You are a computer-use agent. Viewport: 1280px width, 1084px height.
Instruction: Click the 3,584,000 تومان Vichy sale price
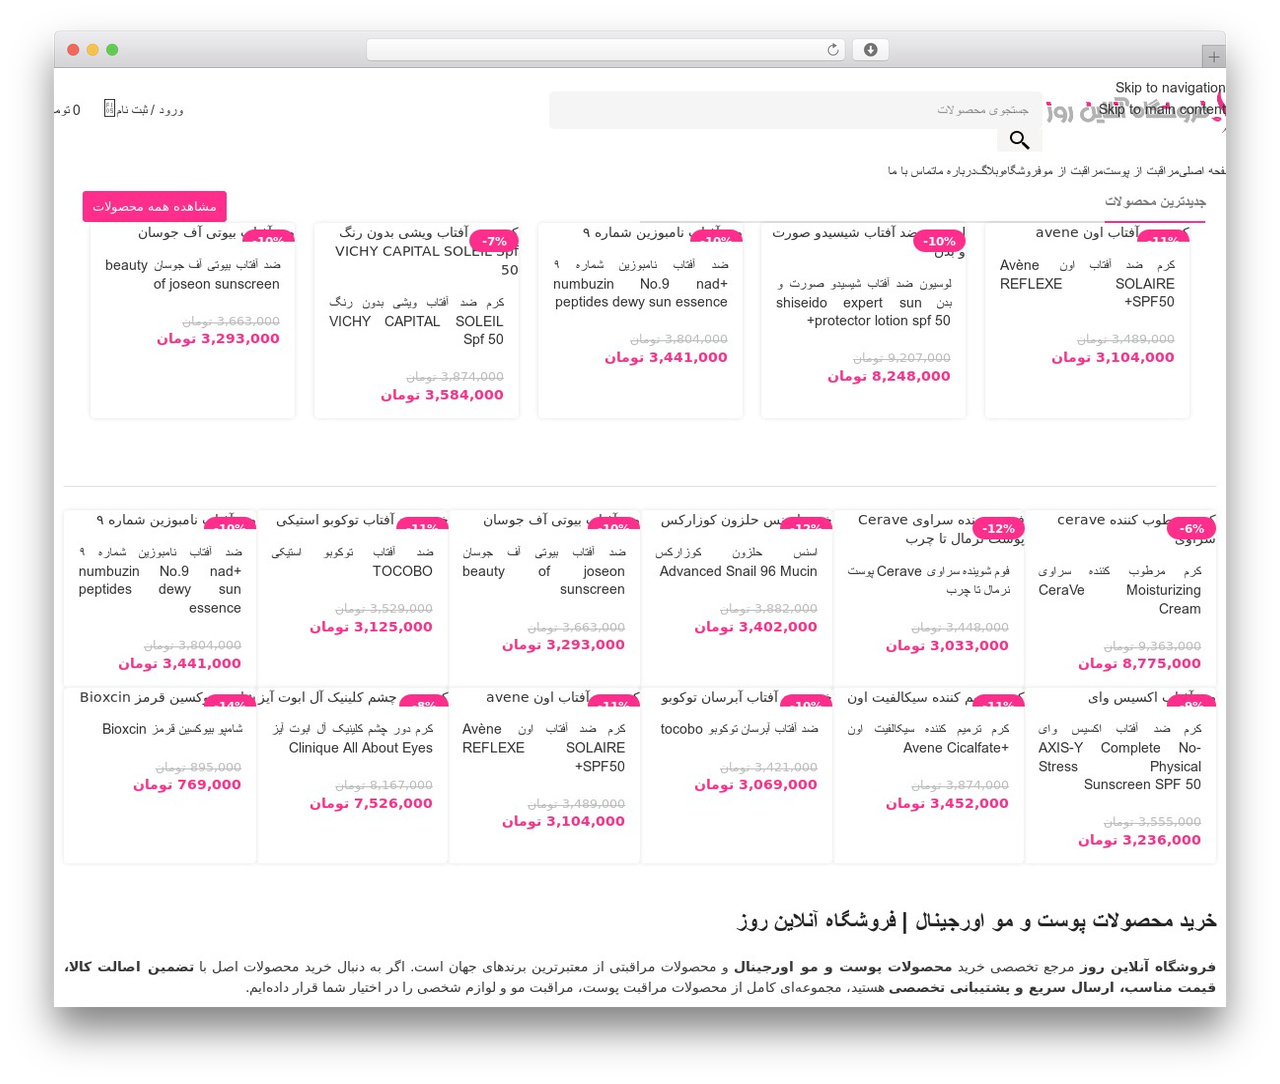click(x=441, y=395)
